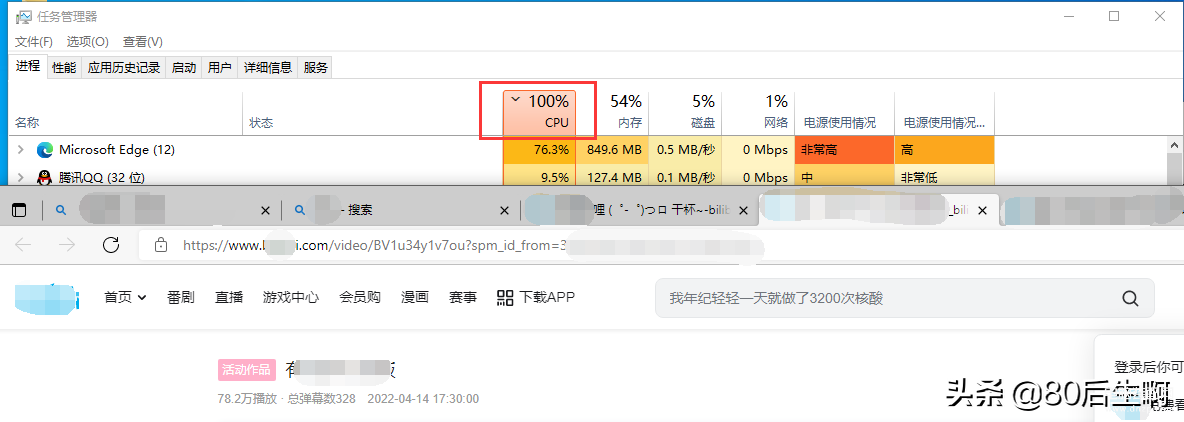Open the 番剧 navigation link
The image size is (1184, 422).
[181, 297]
